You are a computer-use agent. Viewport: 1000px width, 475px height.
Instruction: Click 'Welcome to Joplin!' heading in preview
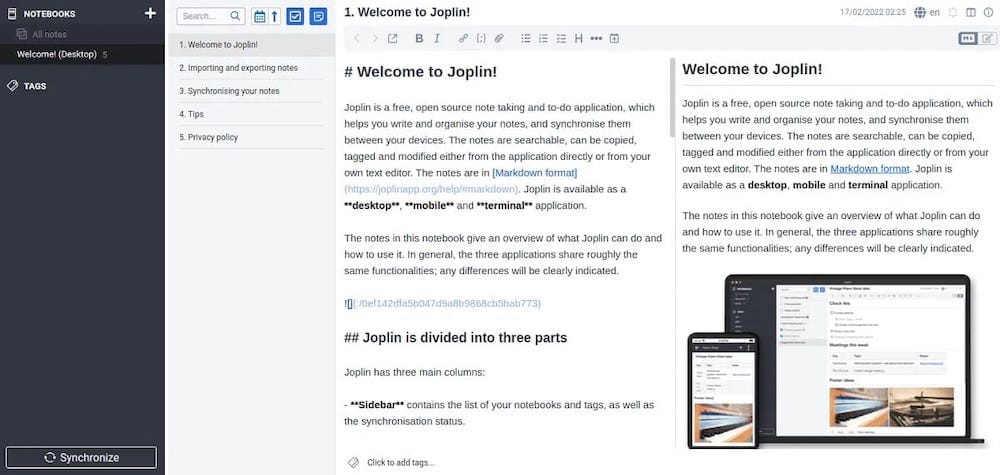[x=752, y=69]
